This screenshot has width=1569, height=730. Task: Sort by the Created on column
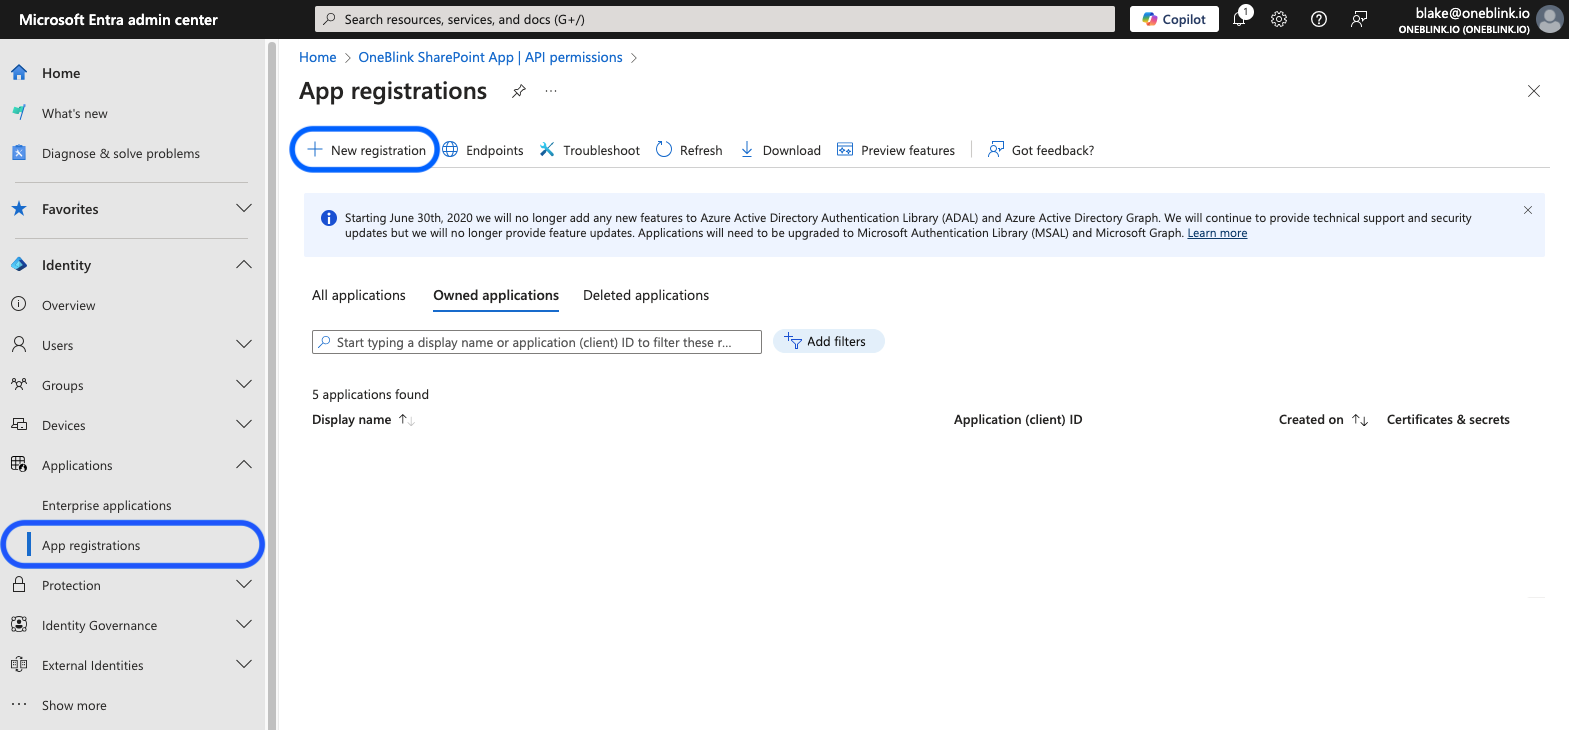(1323, 420)
